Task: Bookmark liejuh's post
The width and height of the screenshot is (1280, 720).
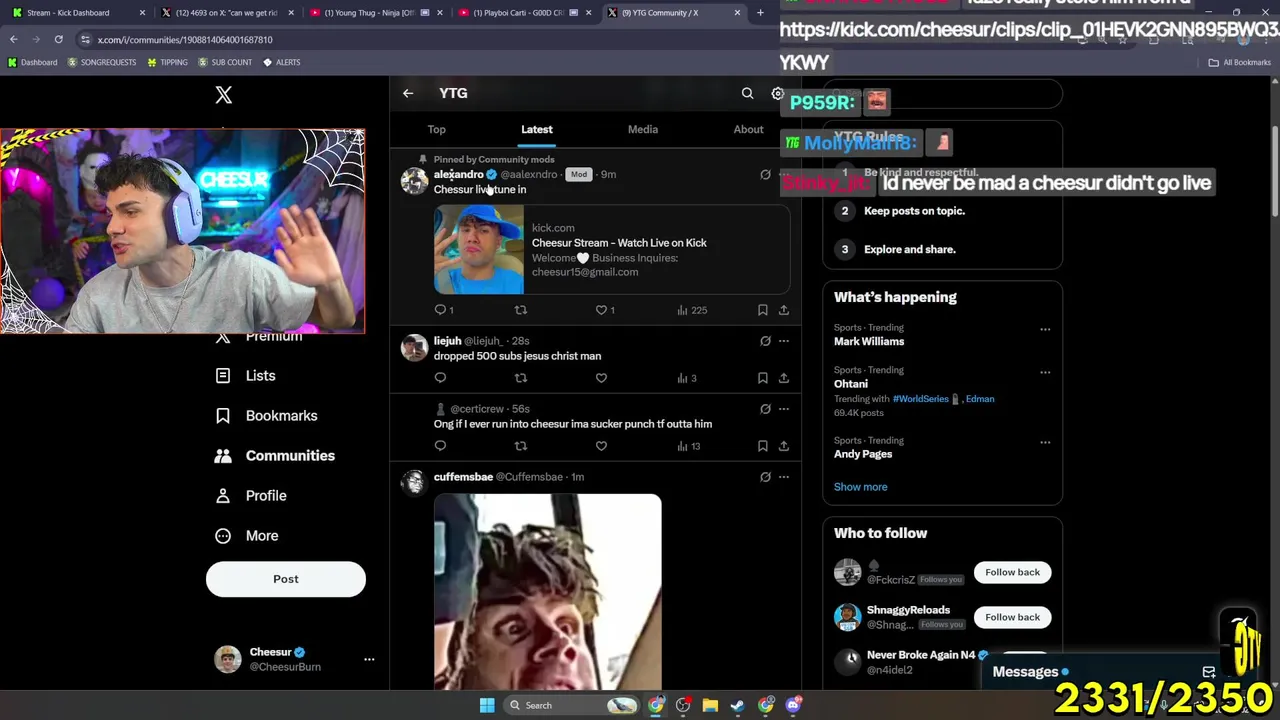Action: point(762,378)
